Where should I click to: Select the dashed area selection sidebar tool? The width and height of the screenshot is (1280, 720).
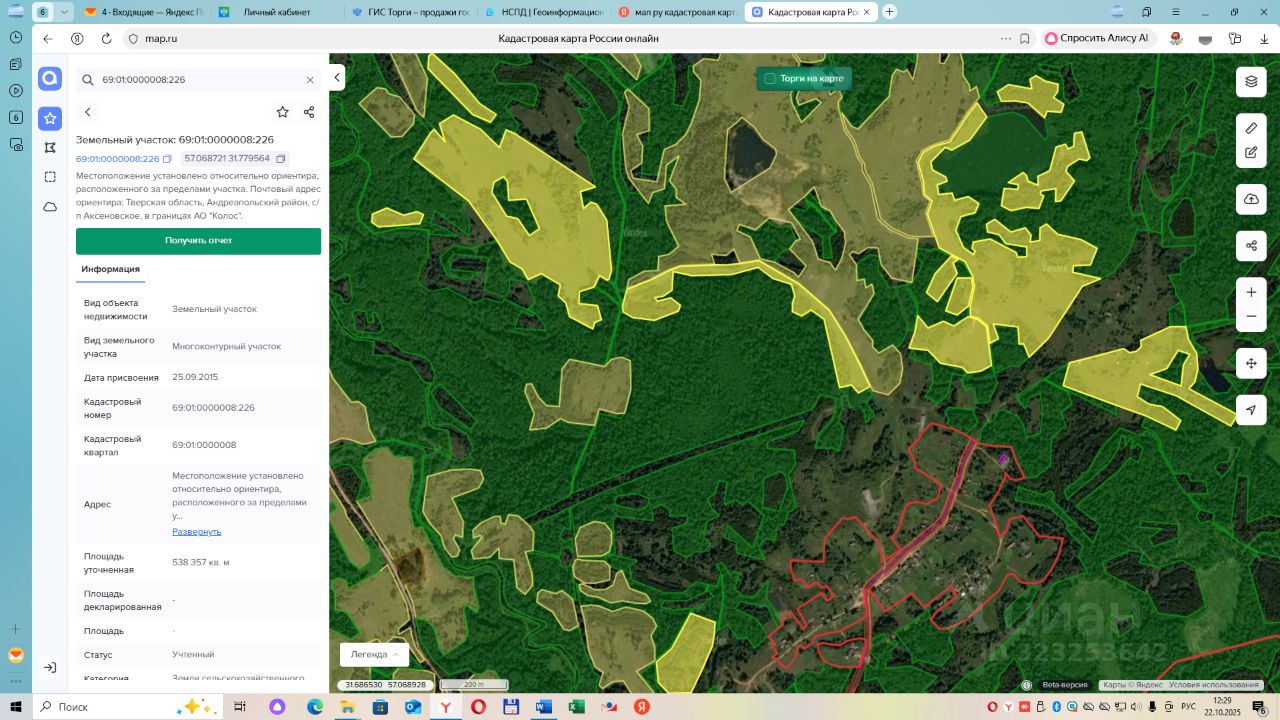tap(50, 177)
